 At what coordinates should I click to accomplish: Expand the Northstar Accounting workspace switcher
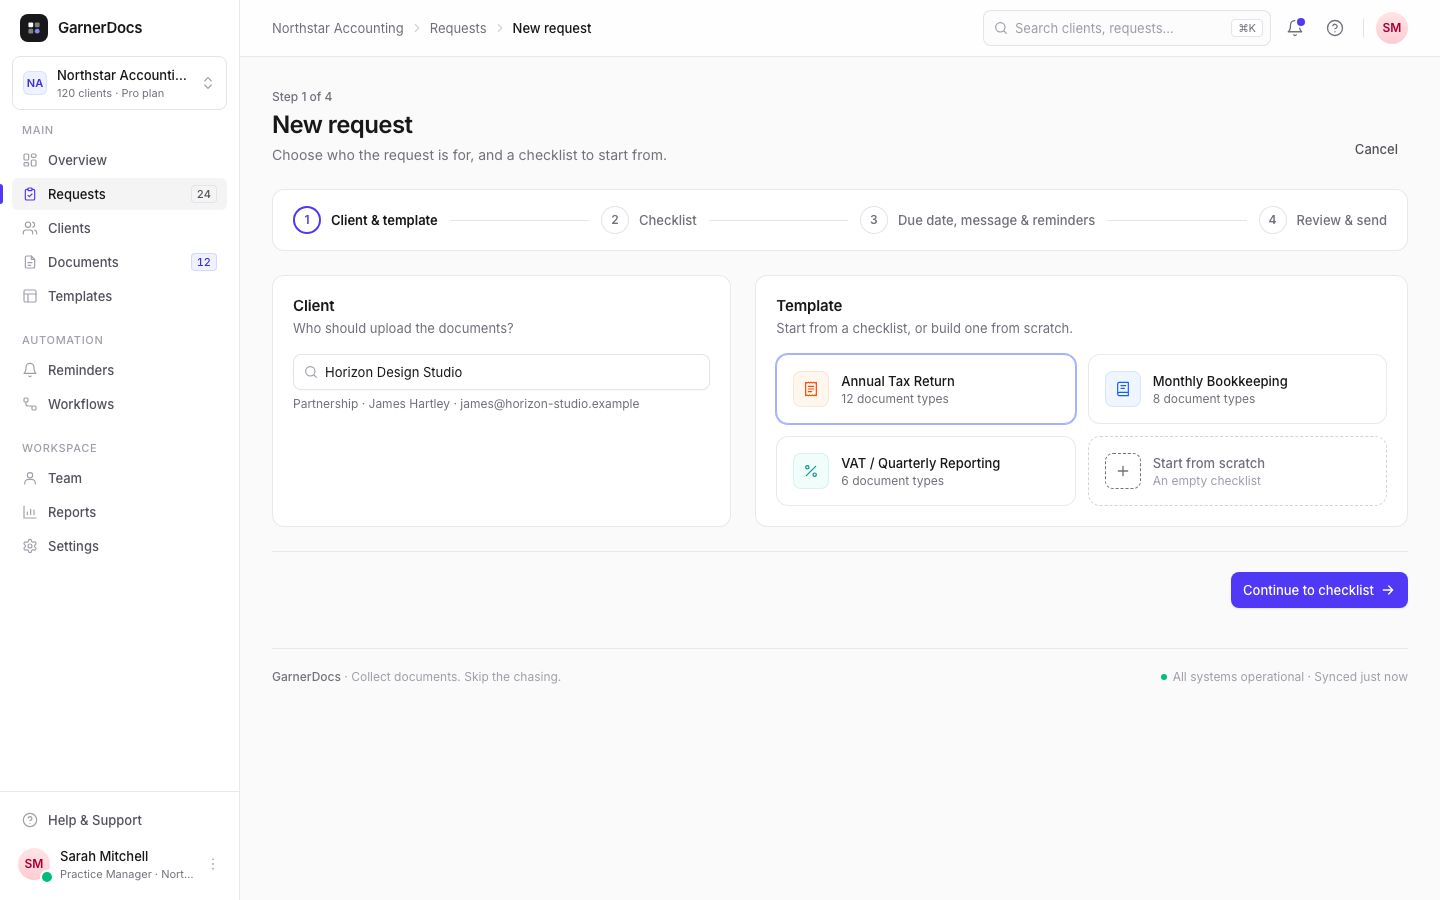120,83
